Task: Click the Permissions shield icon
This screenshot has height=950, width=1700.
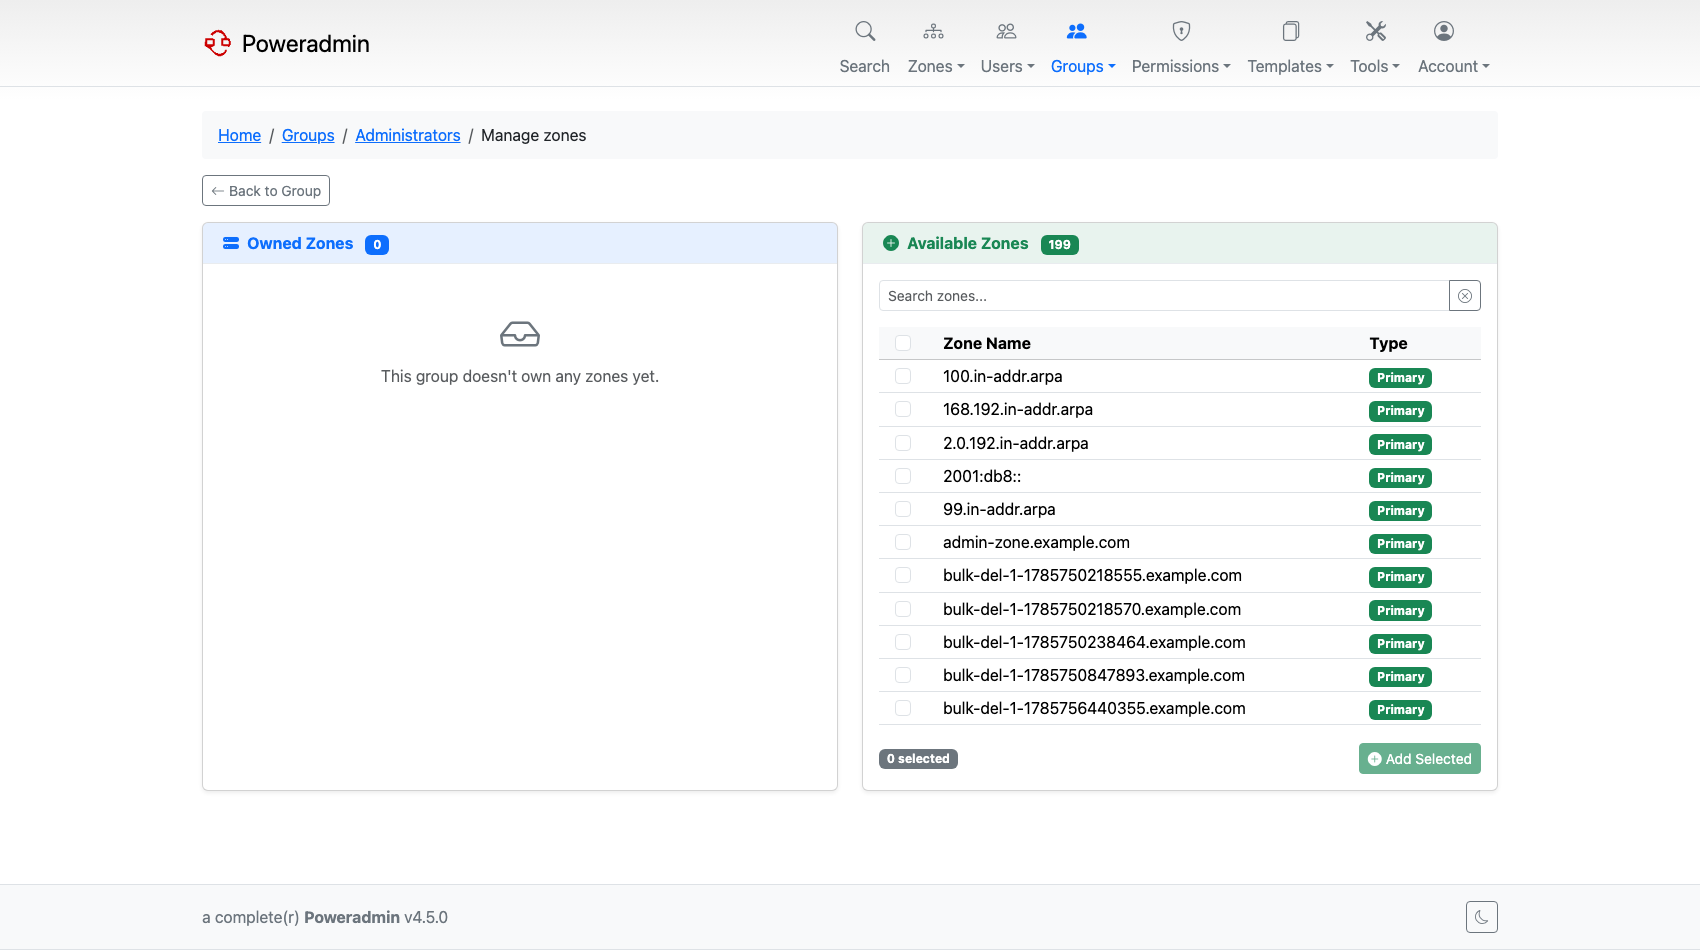Action: pos(1181,31)
